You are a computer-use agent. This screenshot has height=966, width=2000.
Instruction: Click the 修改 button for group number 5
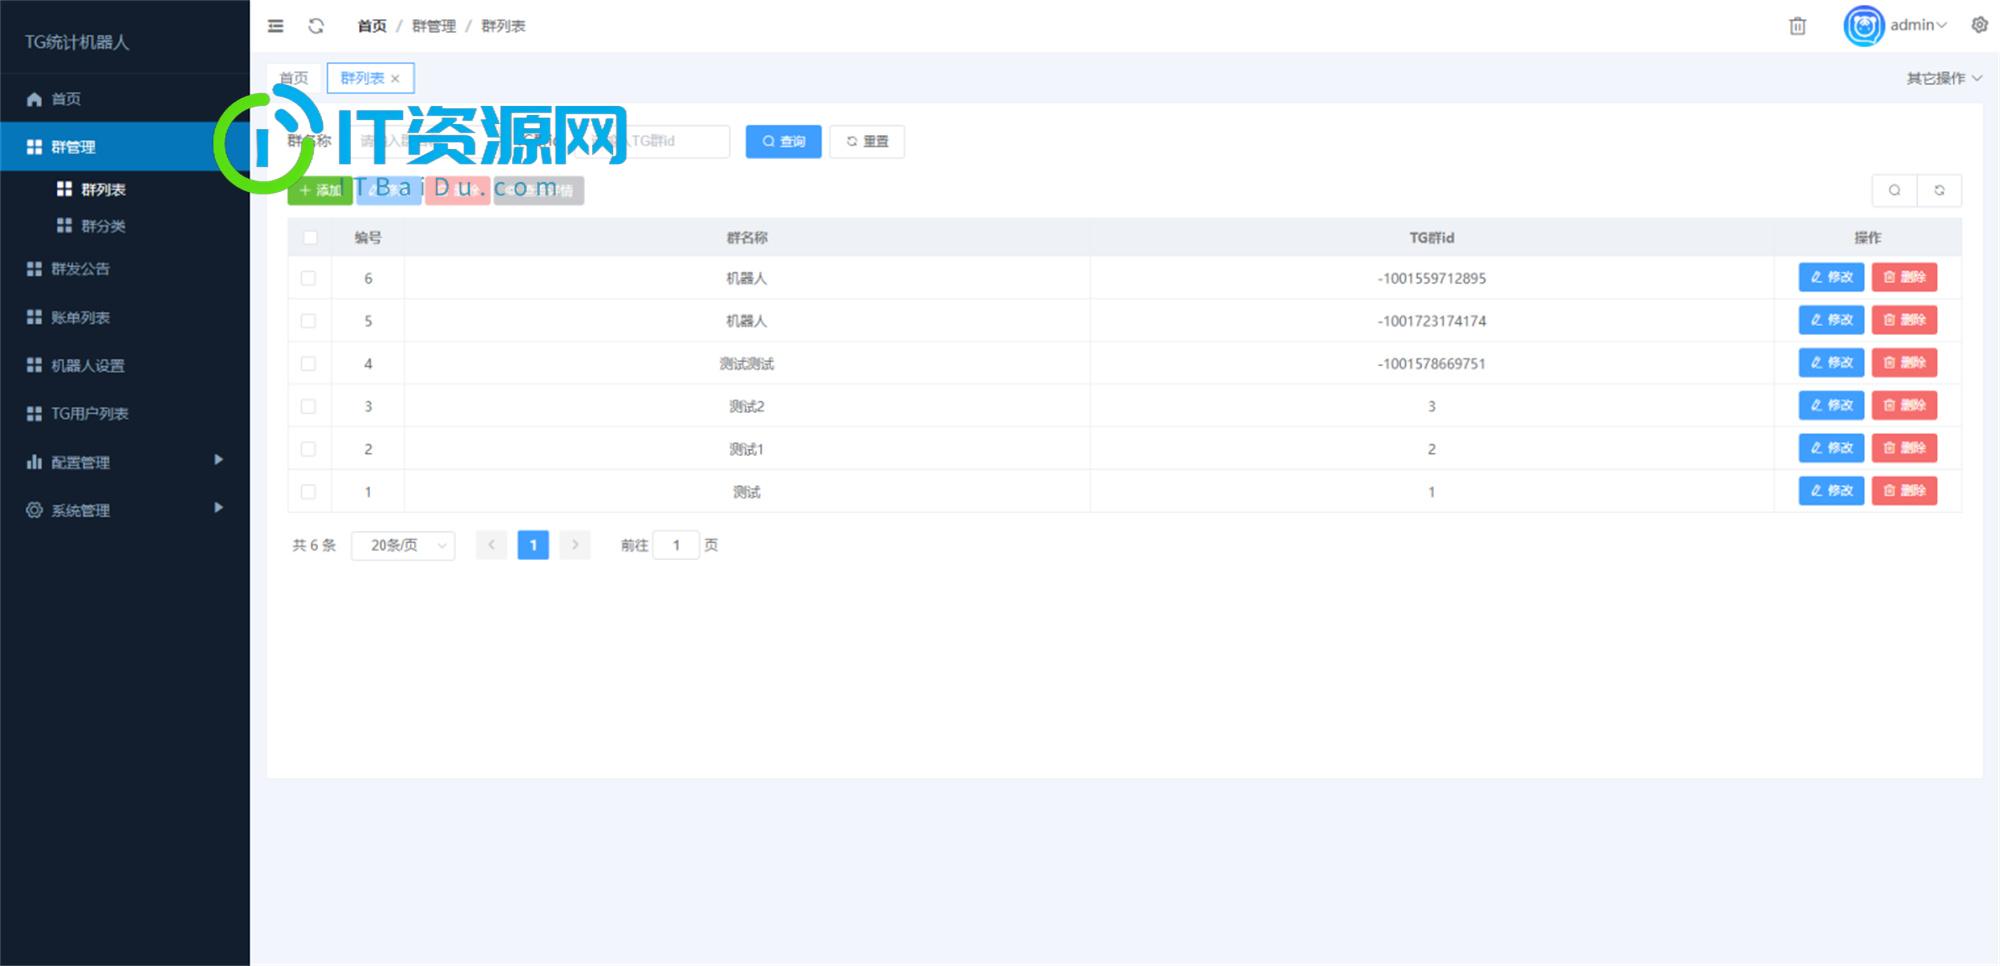(x=1831, y=320)
